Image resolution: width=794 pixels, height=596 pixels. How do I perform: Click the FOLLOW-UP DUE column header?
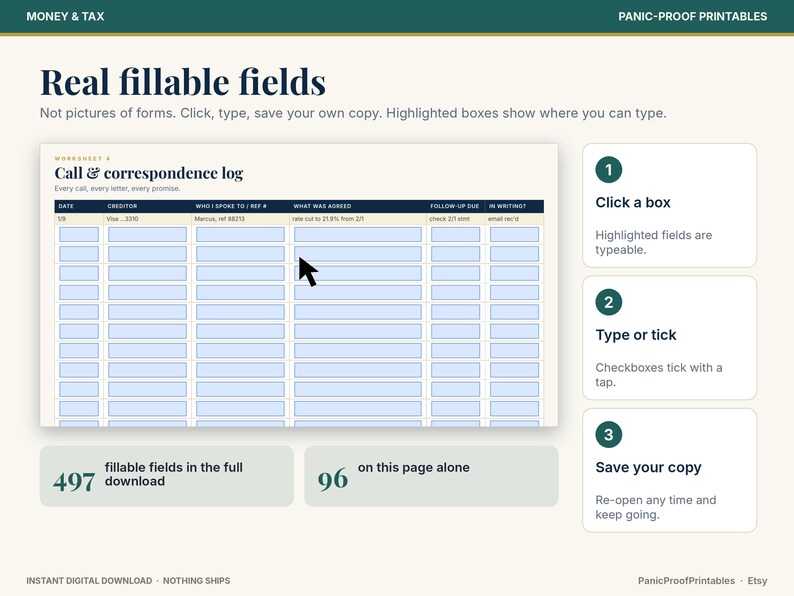[x=454, y=206]
